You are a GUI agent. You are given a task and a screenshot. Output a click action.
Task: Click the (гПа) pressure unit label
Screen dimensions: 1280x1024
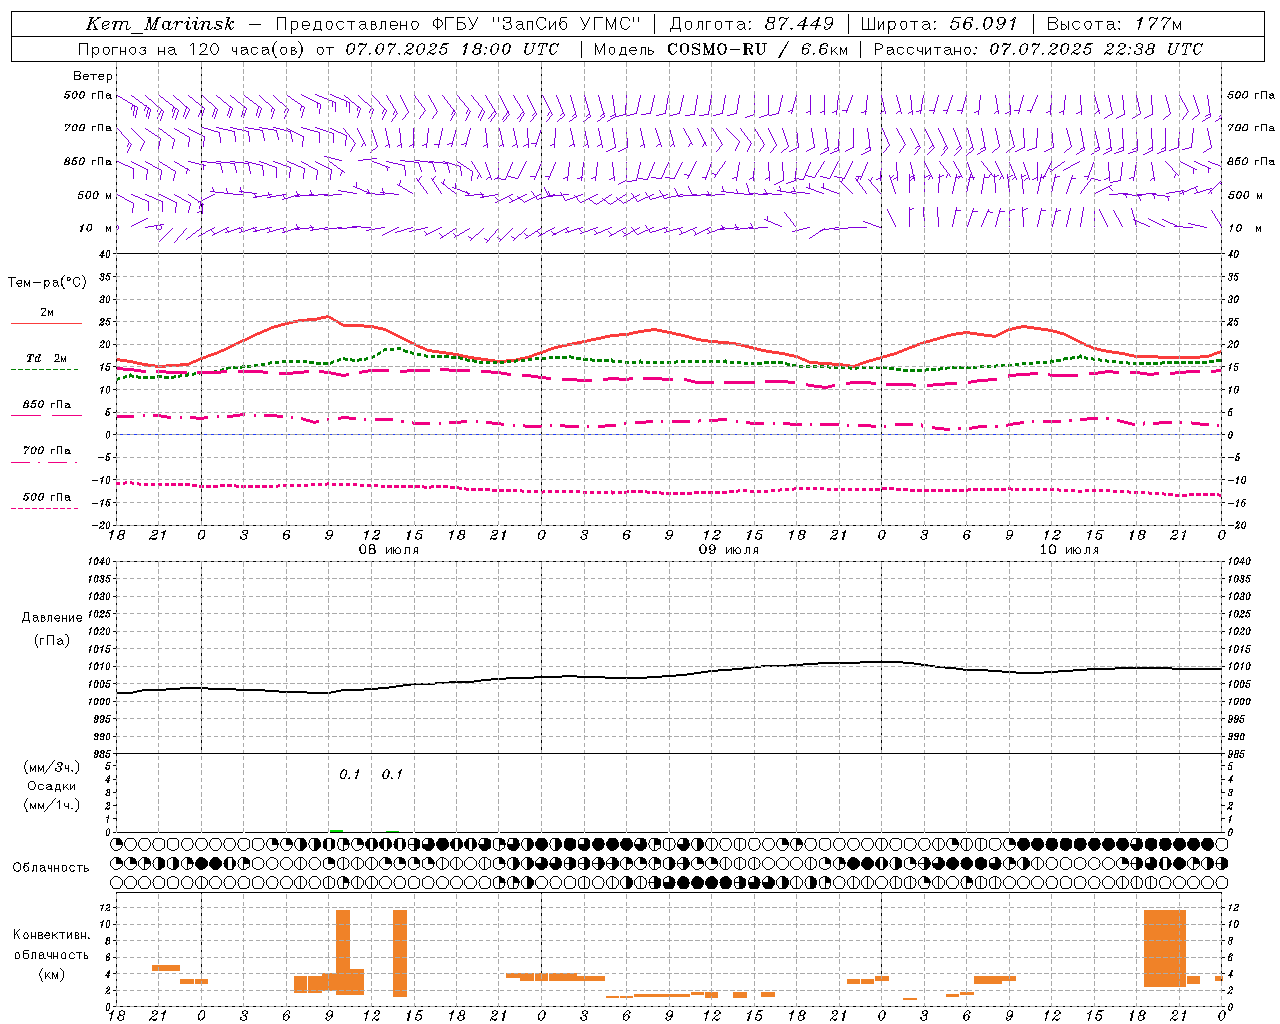[52, 640]
